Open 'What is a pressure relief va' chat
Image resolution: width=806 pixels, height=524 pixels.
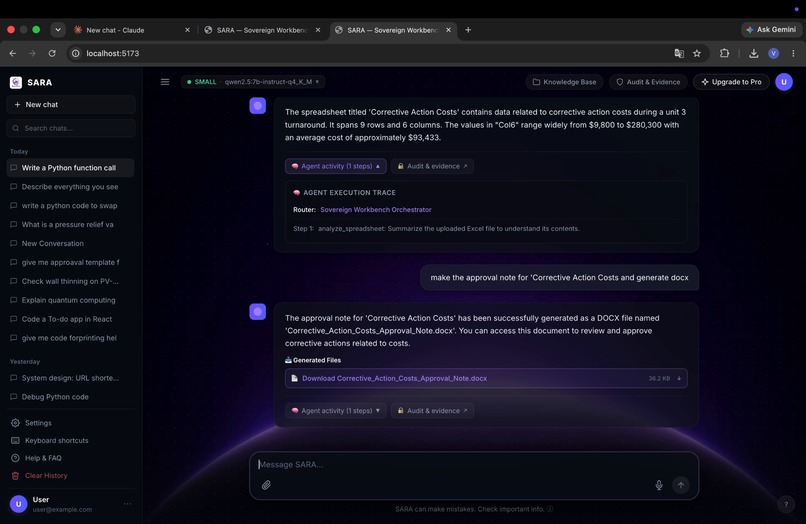[70, 225]
